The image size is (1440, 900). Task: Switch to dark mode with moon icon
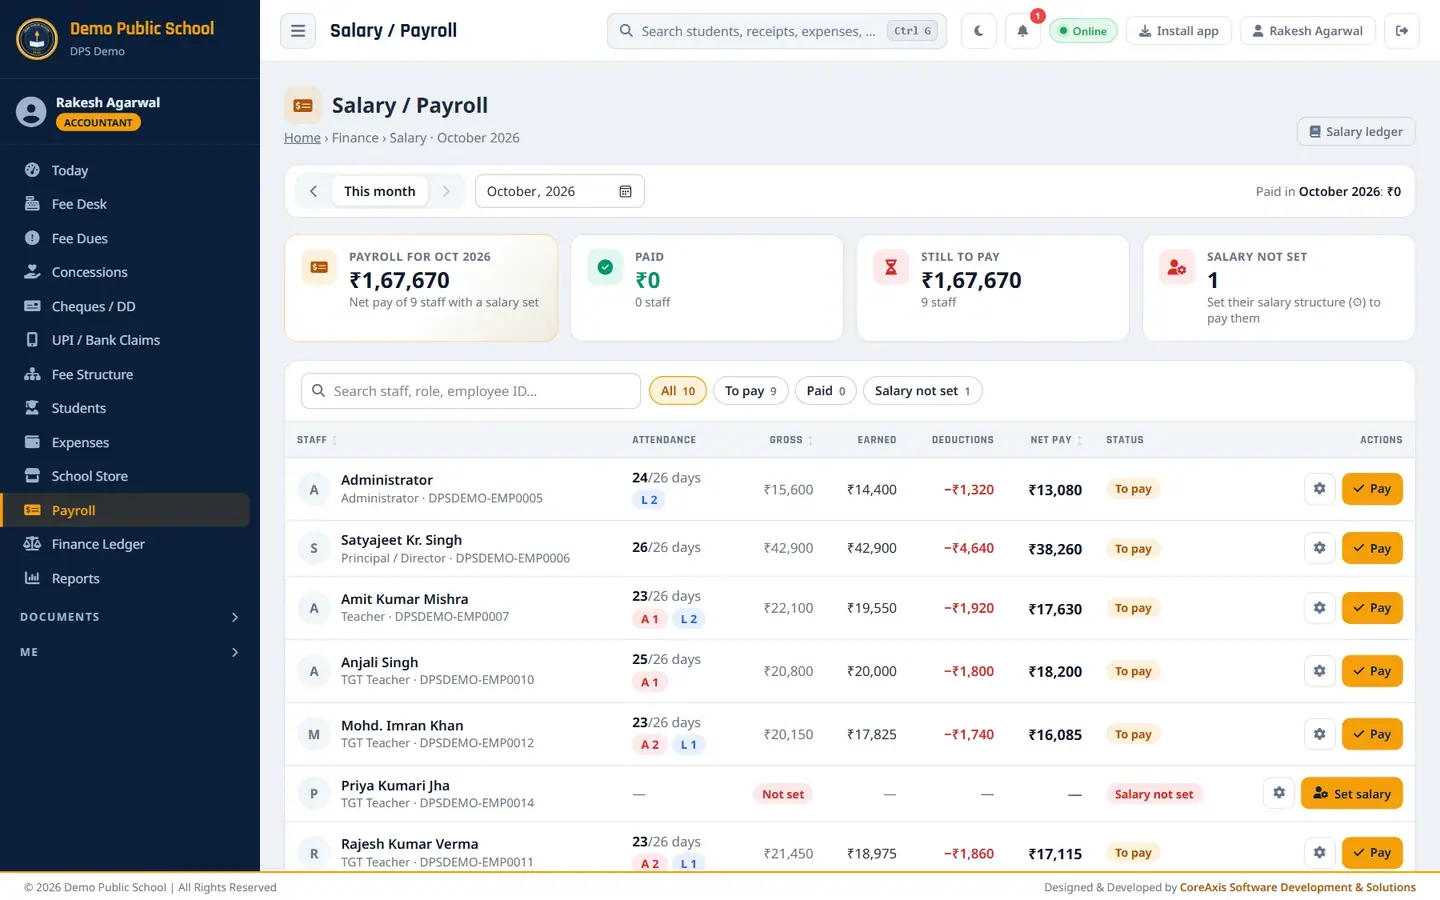[978, 31]
